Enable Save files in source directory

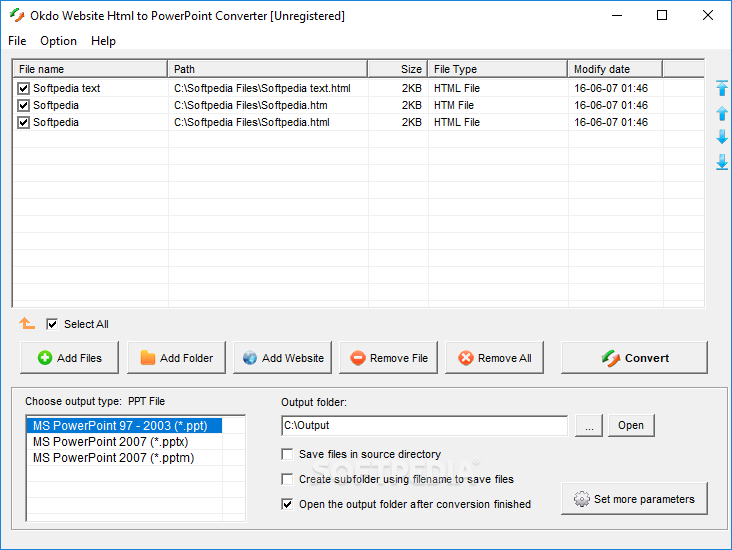point(287,454)
